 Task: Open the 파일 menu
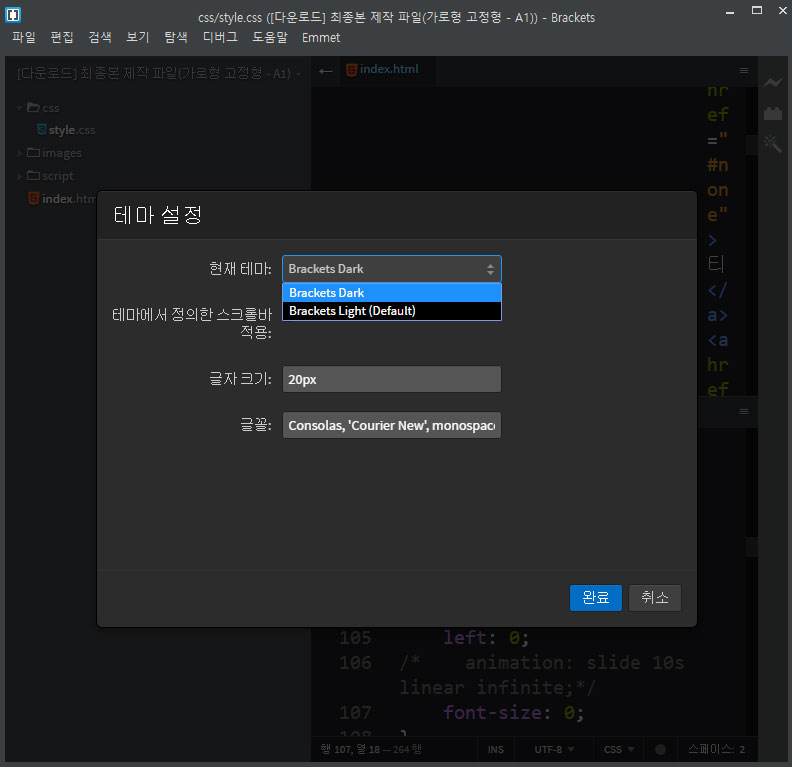(24, 37)
